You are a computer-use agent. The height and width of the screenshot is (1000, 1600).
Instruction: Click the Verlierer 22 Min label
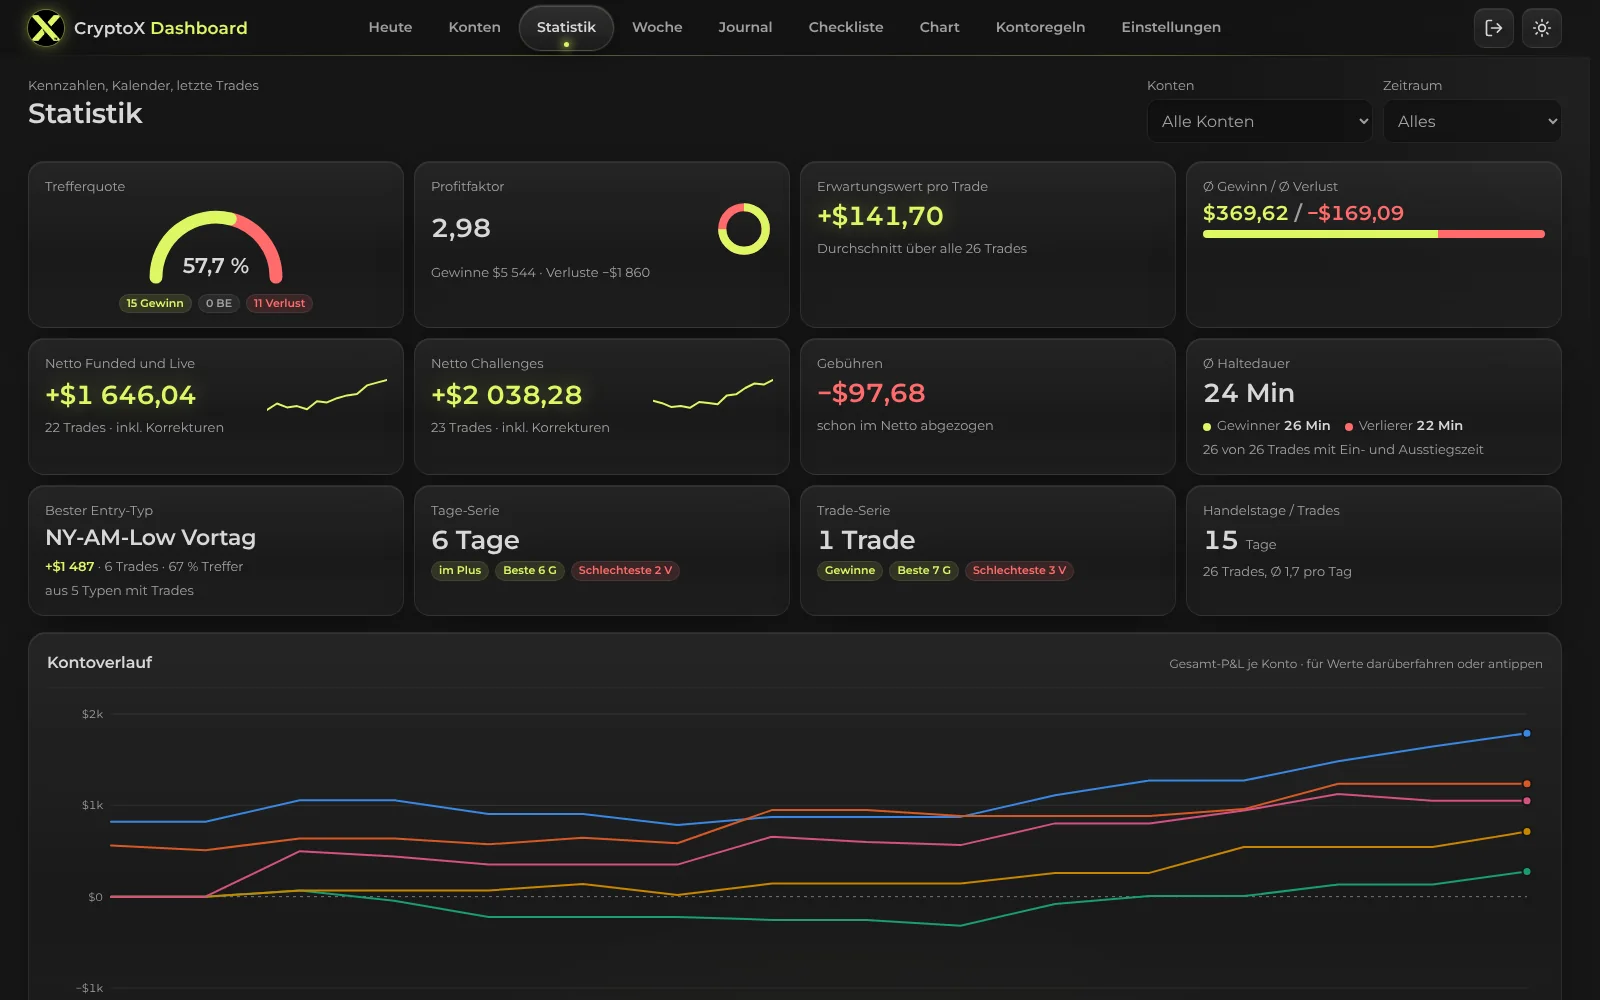click(1404, 425)
